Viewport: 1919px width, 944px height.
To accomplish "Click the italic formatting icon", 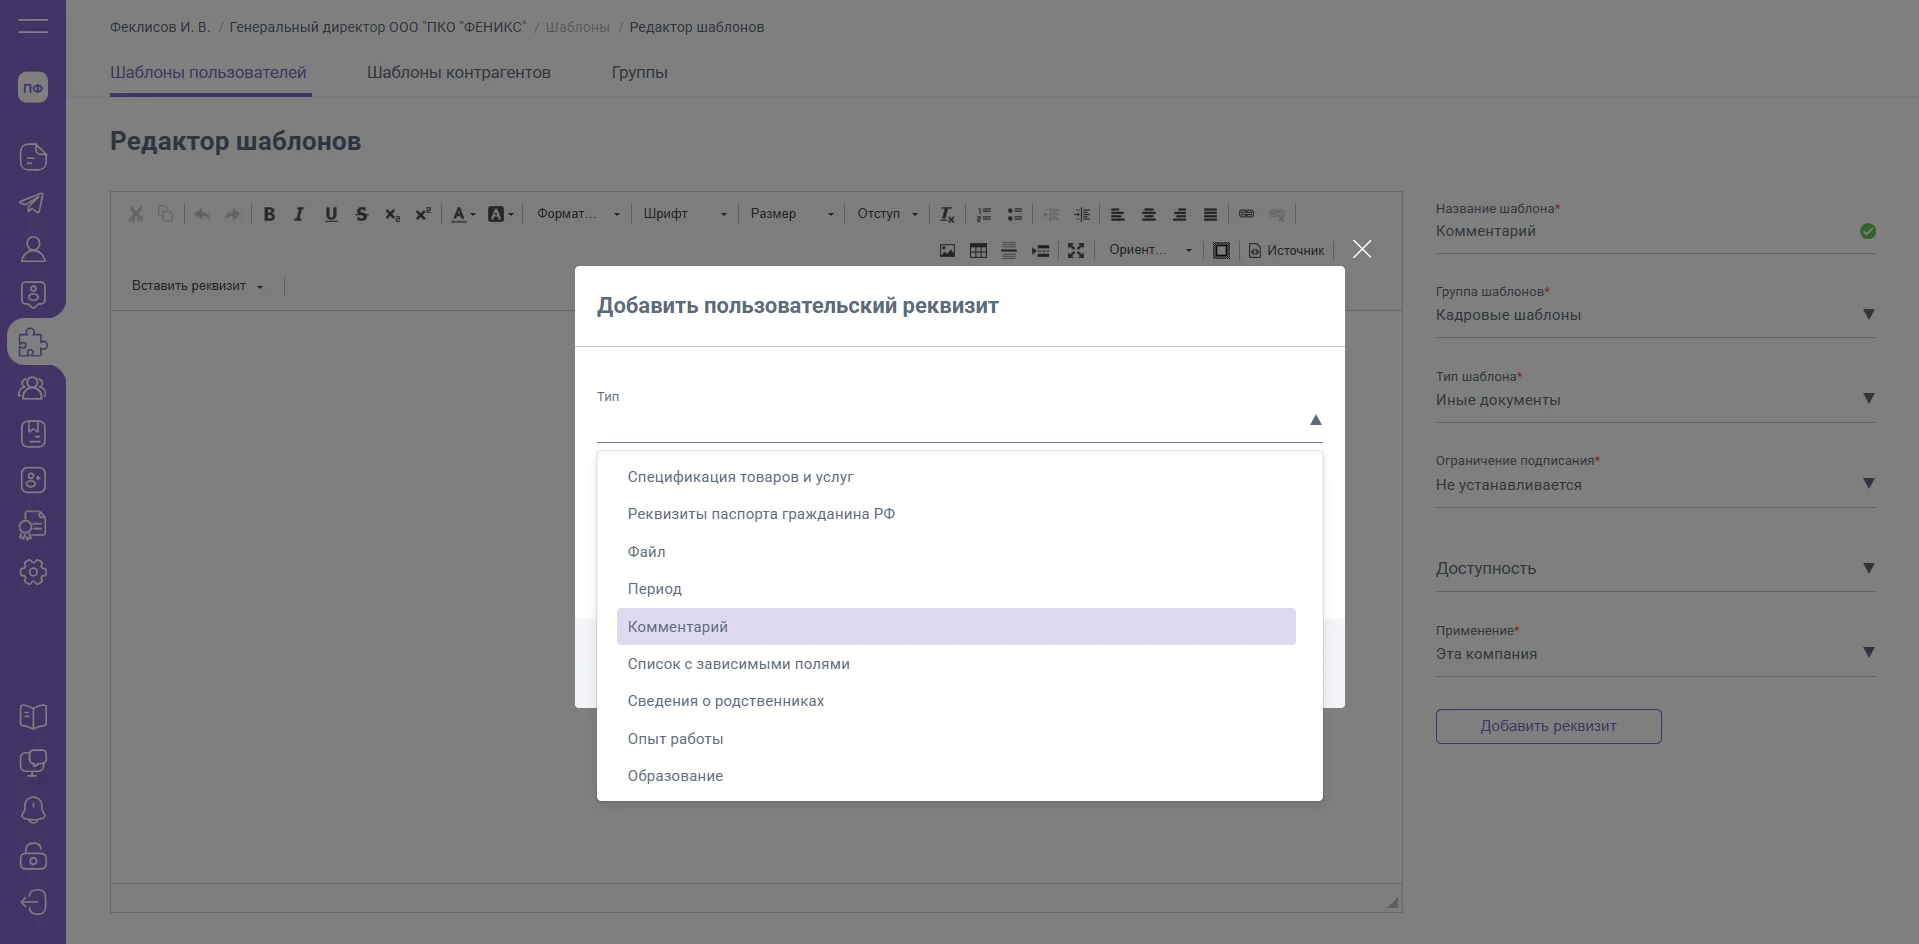I will coord(299,214).
